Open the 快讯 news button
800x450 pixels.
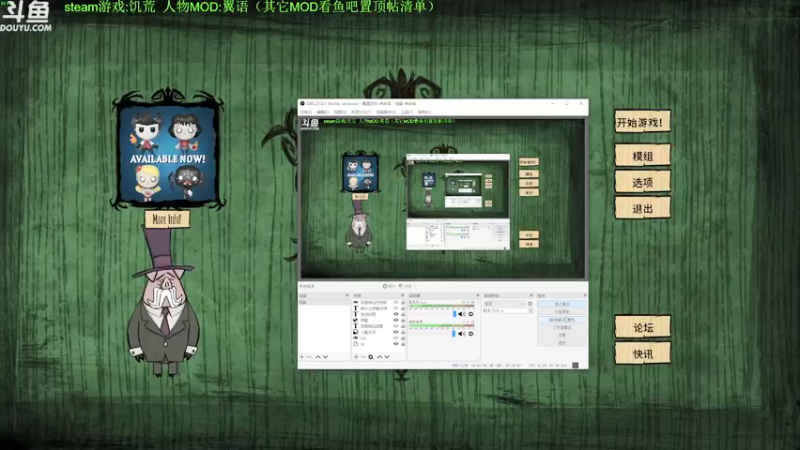click(x=642, y=354)
